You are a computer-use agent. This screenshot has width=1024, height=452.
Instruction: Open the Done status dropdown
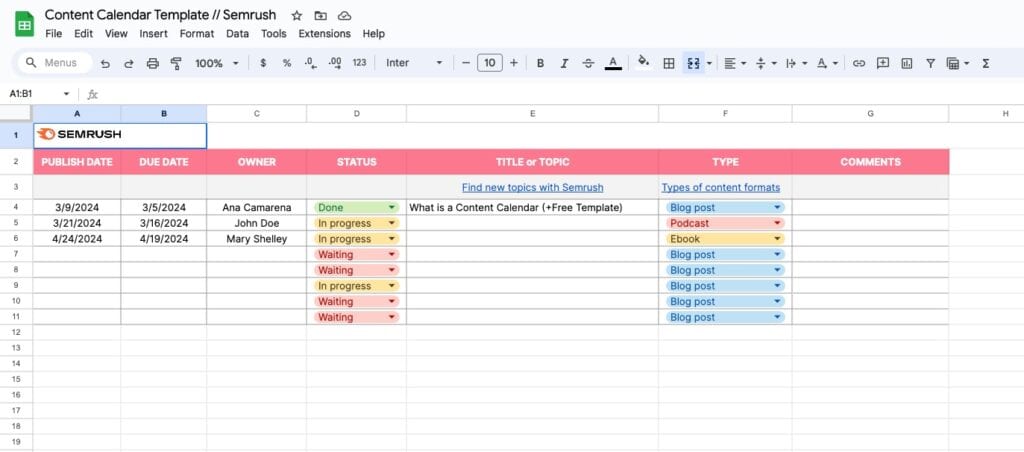357,208
